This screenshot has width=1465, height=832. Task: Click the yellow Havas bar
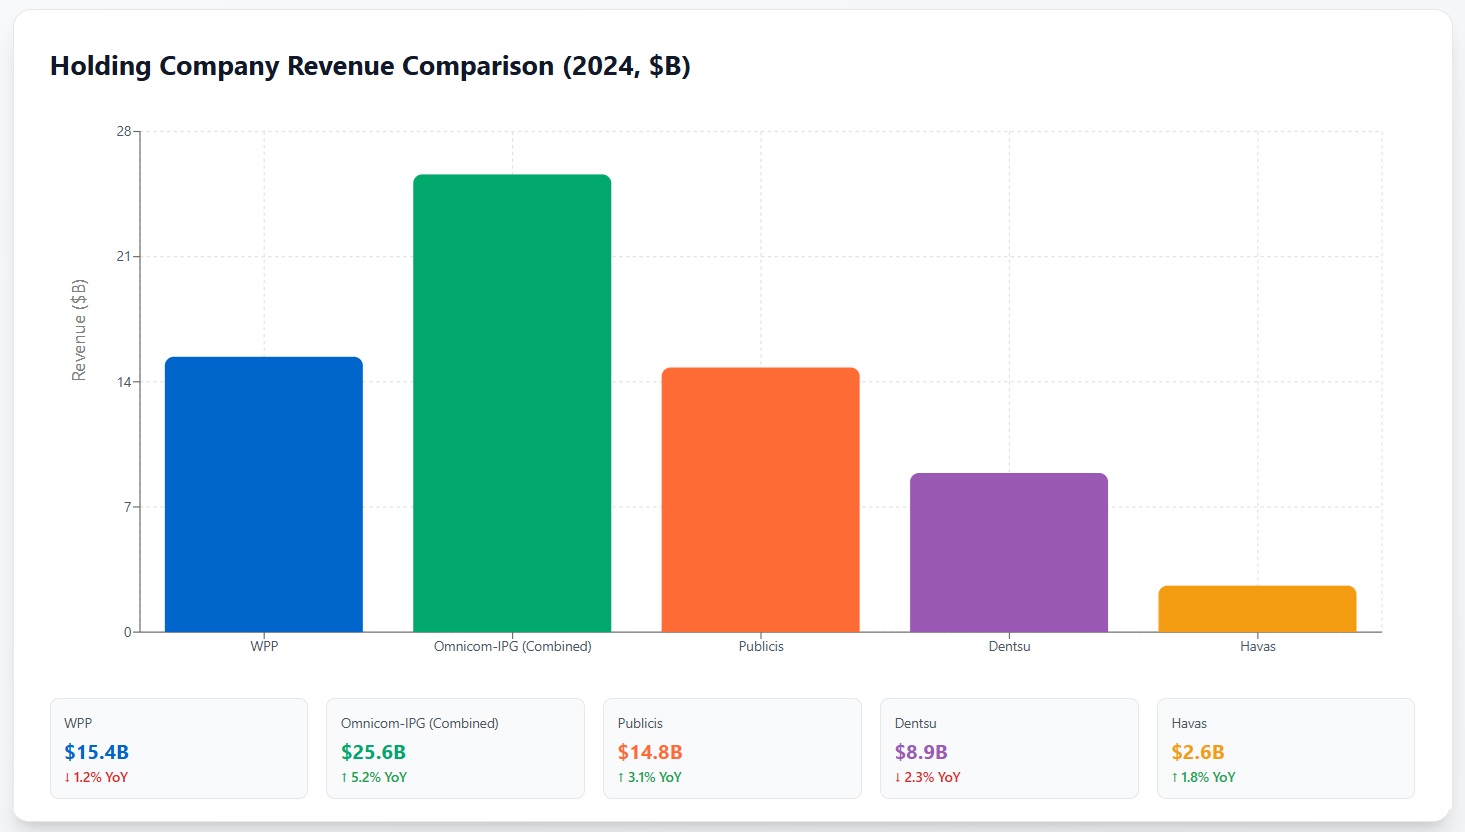click(x=1256, y=609)
